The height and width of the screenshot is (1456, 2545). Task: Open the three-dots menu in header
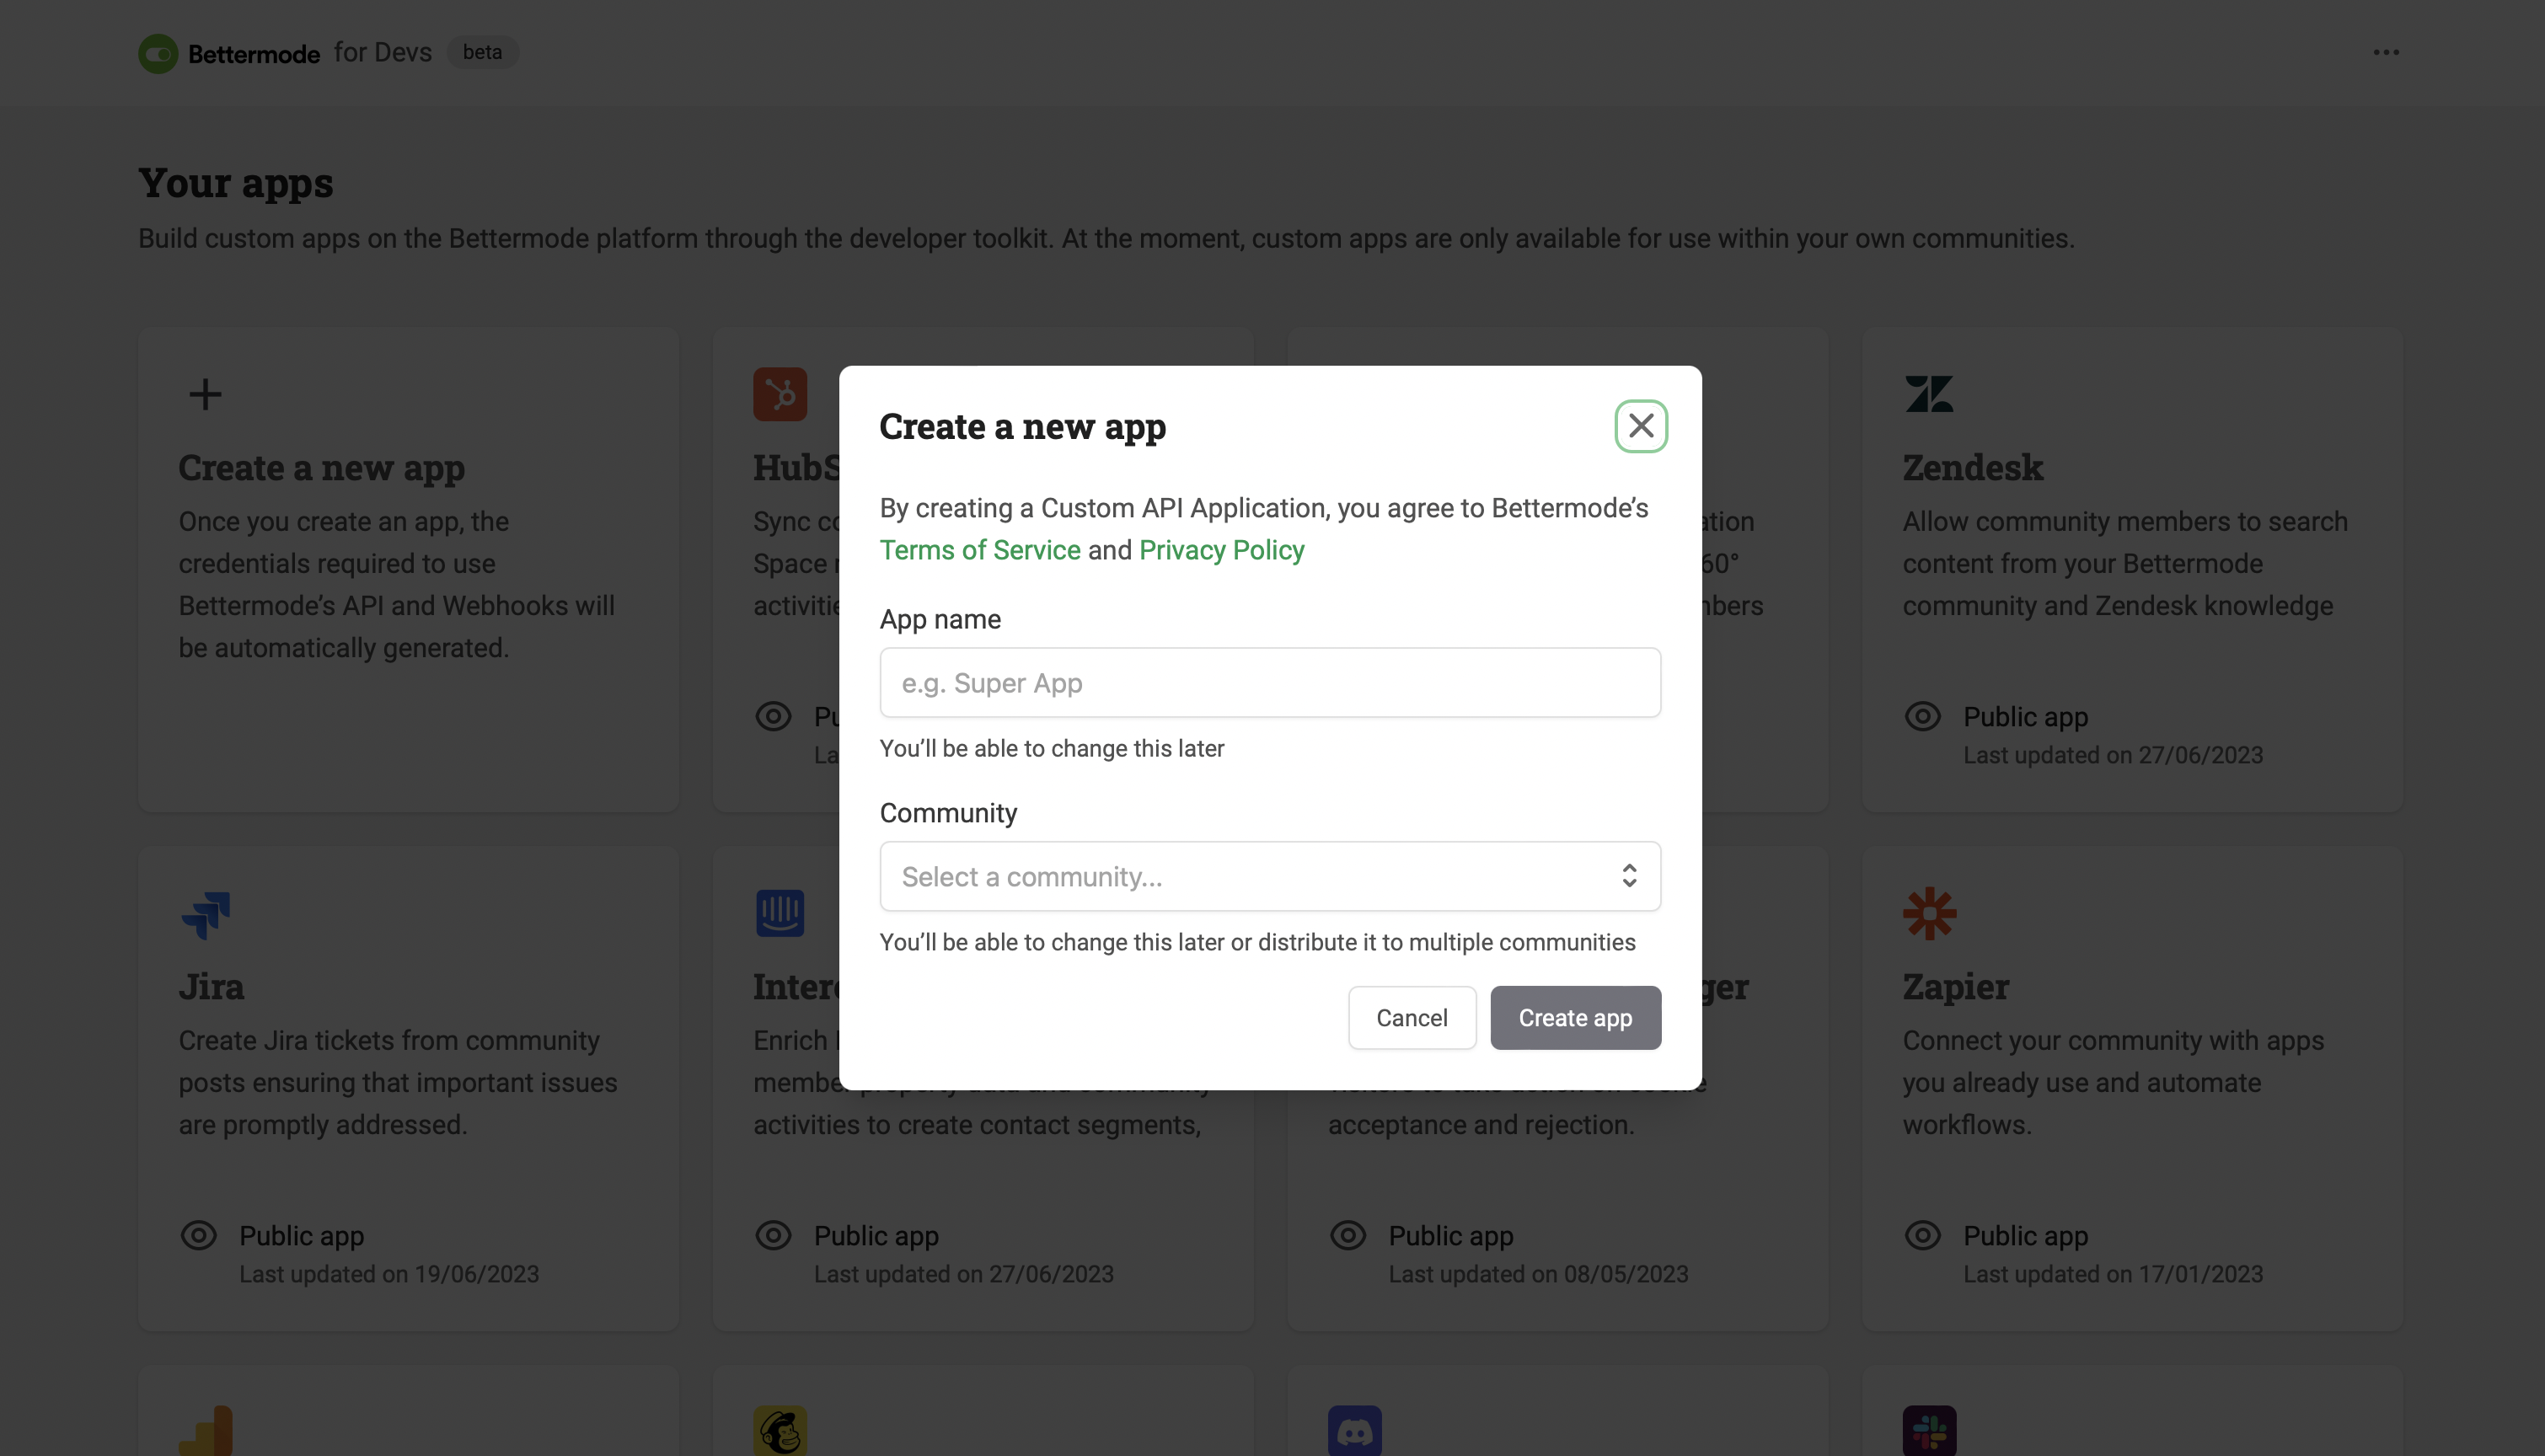click(2386, 52)
